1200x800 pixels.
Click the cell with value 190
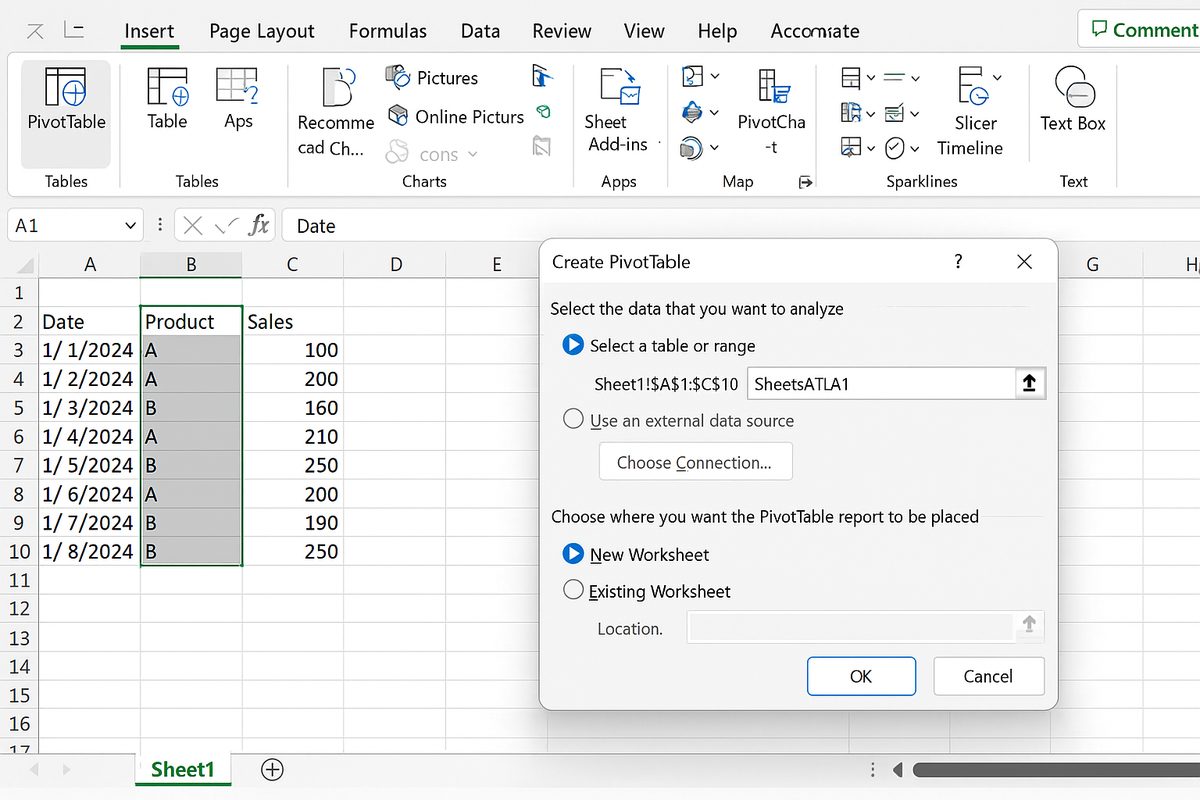click(293, 523)
